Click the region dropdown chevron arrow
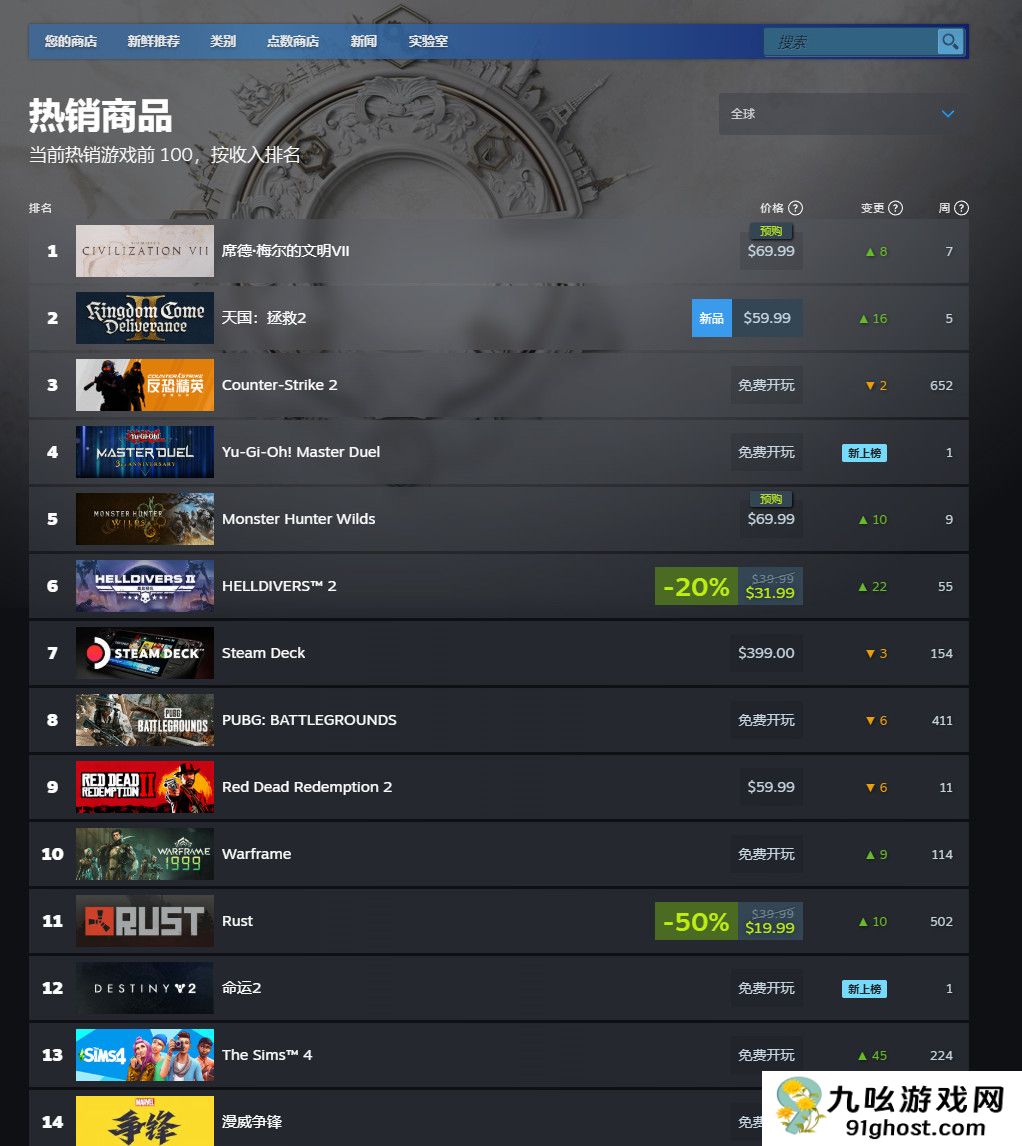 (947, 114)
